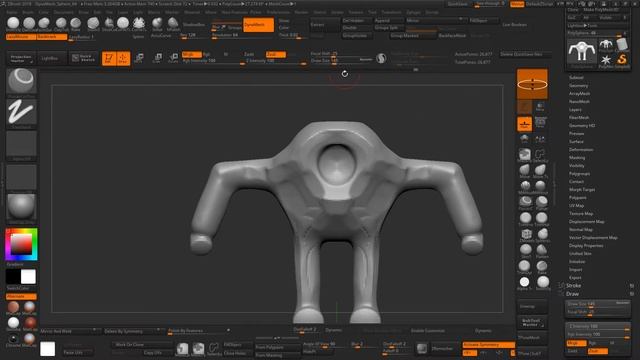Image resolution: width=640 pixels, height=360 pixels.
Task: Pick the red MatCap material ball
Action: pyautogui.click(x=30, y=324)
